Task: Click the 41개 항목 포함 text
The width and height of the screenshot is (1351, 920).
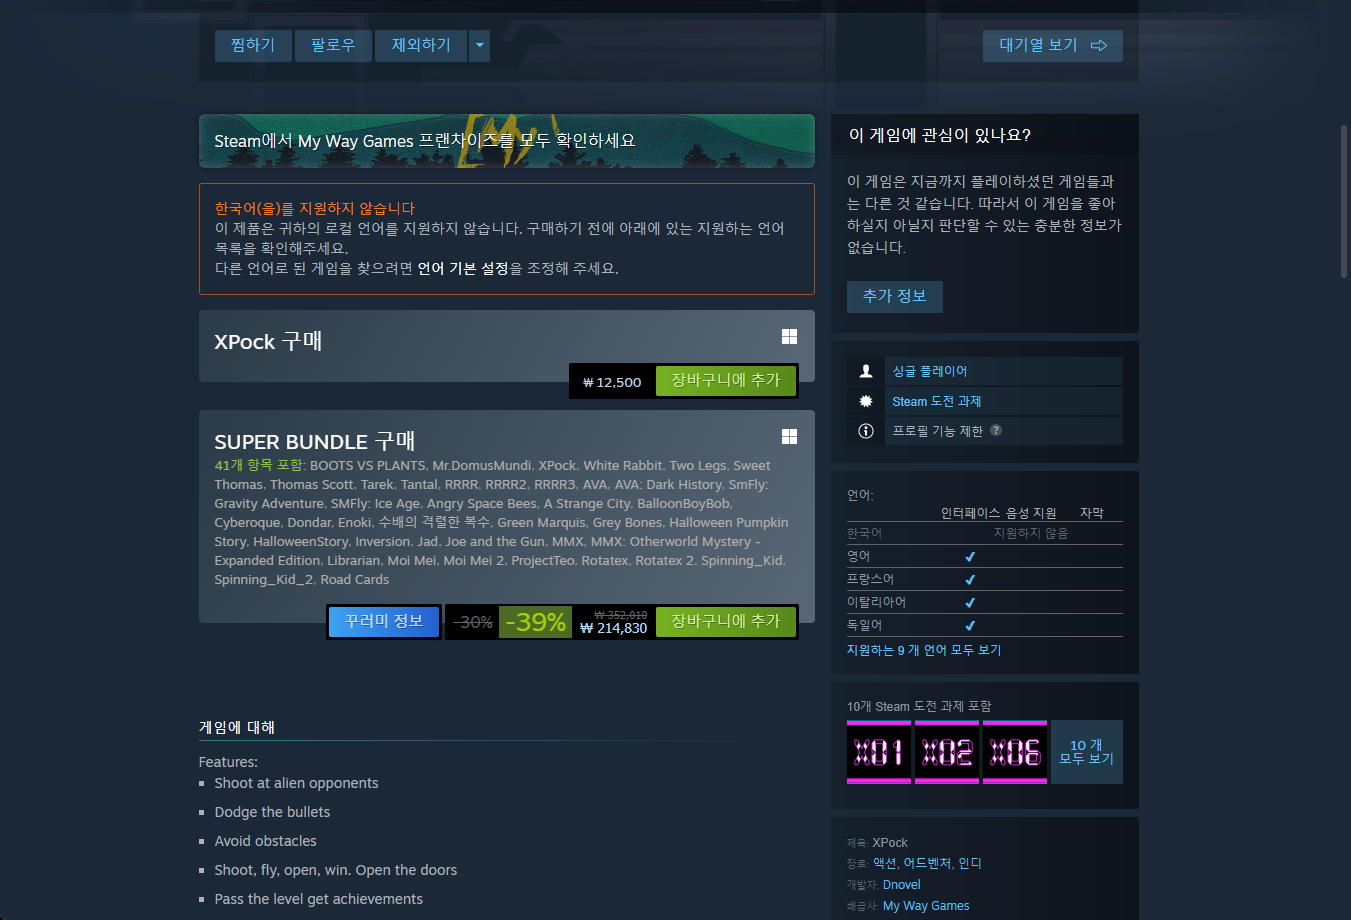Action: 260,465
